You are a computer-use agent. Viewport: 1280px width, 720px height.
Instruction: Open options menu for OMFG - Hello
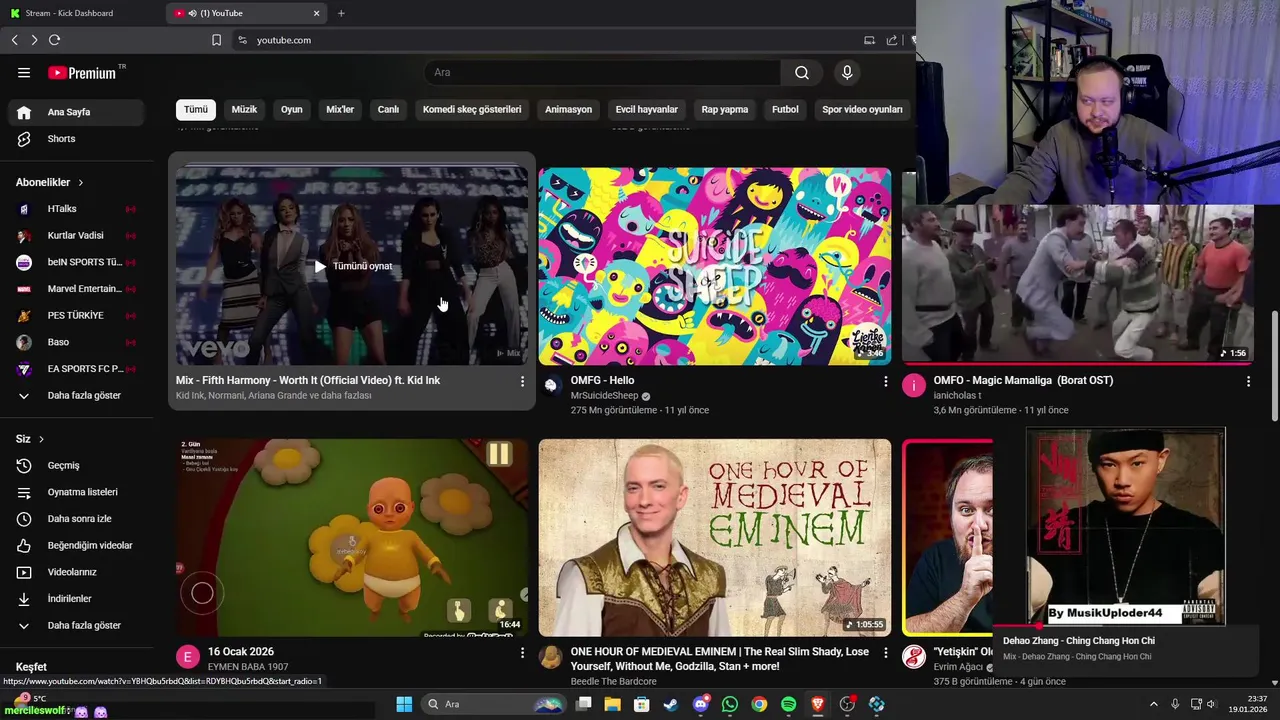click(x=885, y=381)
